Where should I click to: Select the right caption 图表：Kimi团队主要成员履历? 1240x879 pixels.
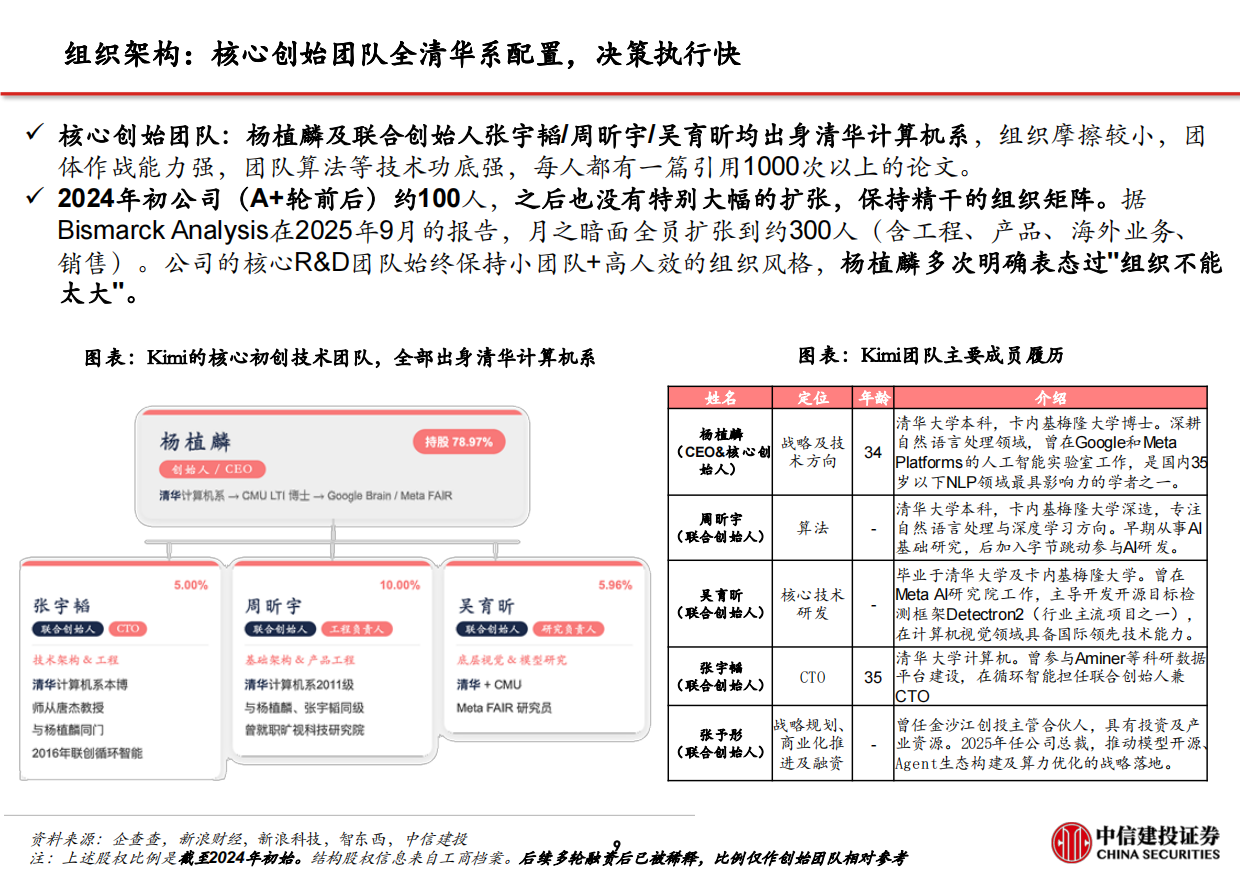click(x=931, y=355)
